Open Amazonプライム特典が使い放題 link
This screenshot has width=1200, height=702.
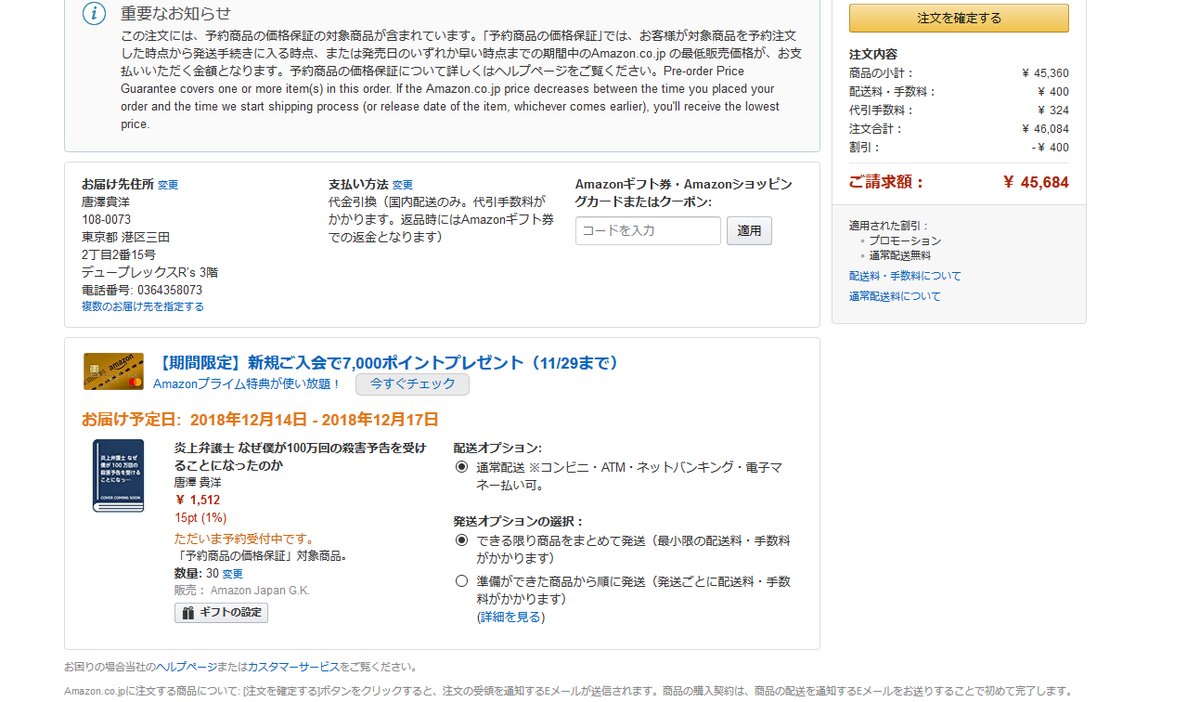click(247, 384)
